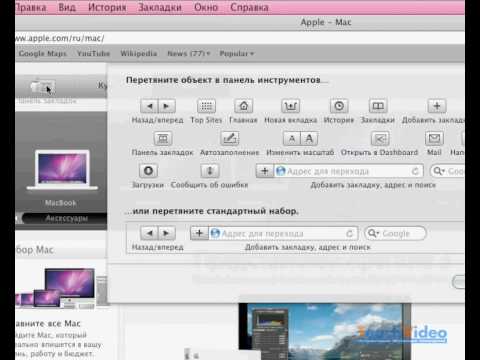Click the plus button in the standard set address bar

tap(199, 233)
